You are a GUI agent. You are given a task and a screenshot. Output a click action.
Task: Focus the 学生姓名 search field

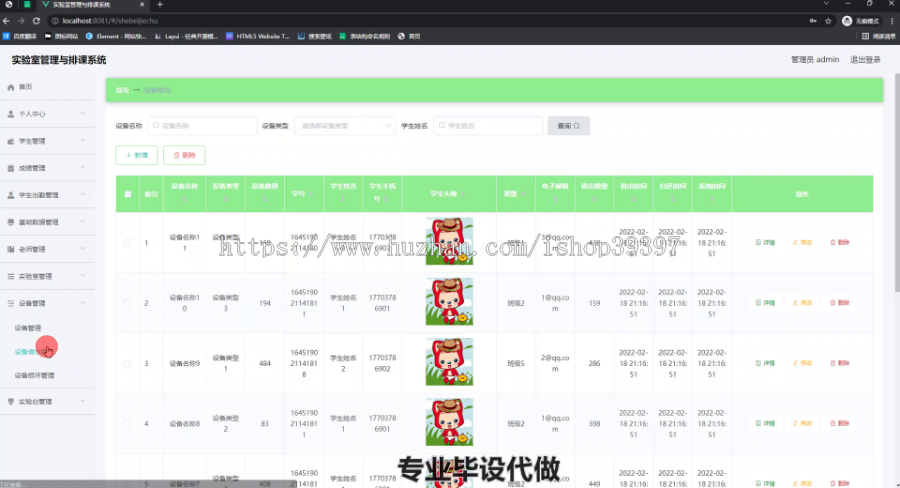pos(488,126)
